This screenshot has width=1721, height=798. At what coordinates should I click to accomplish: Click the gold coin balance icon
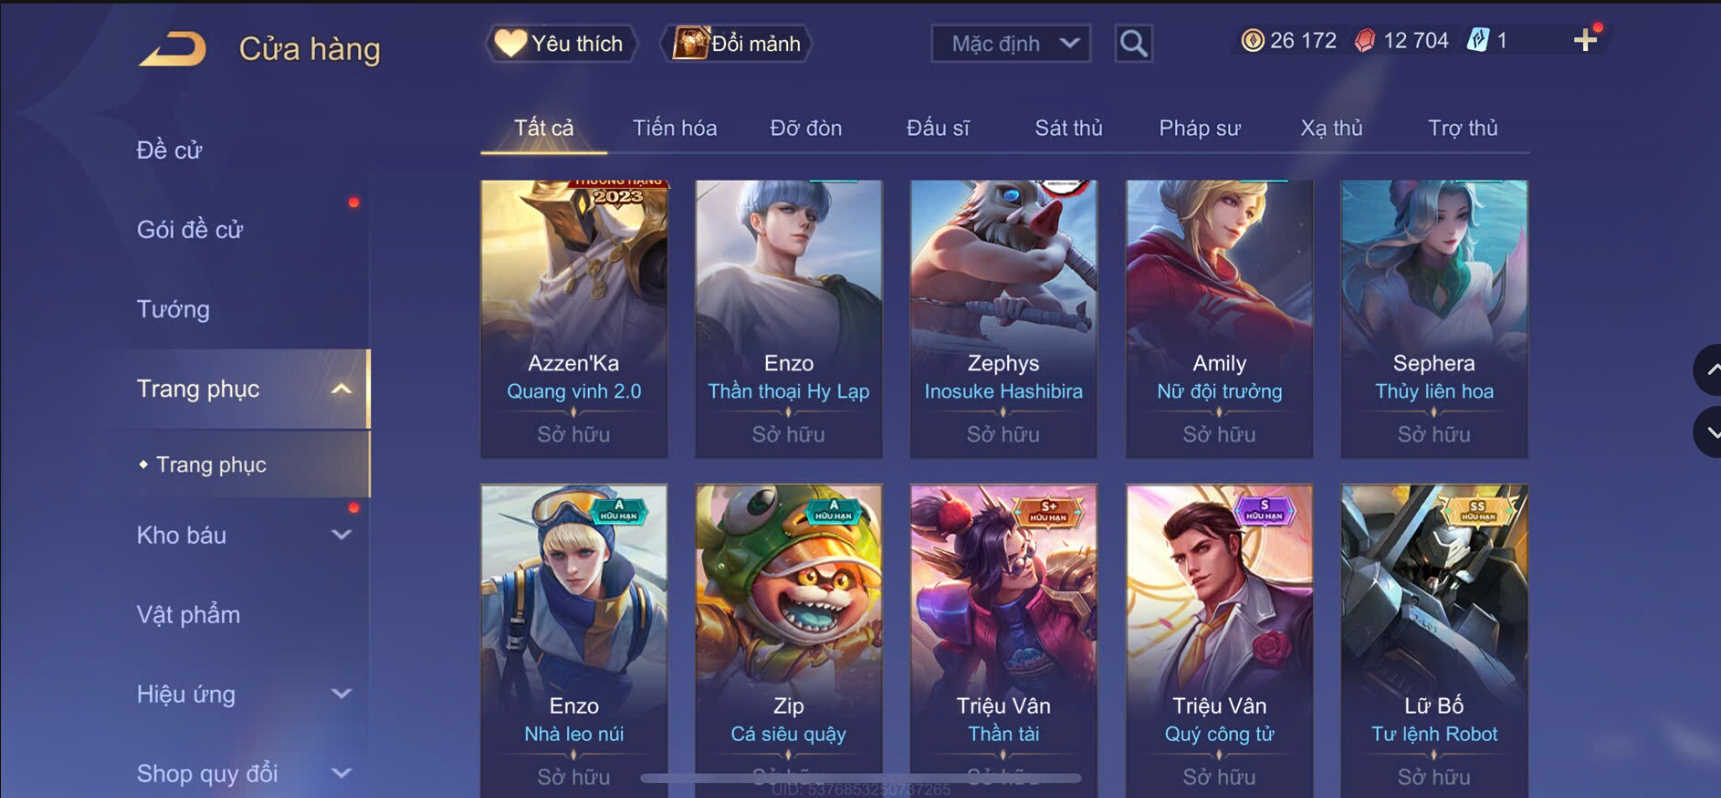pyautogui.click(x=1252, y=40)
